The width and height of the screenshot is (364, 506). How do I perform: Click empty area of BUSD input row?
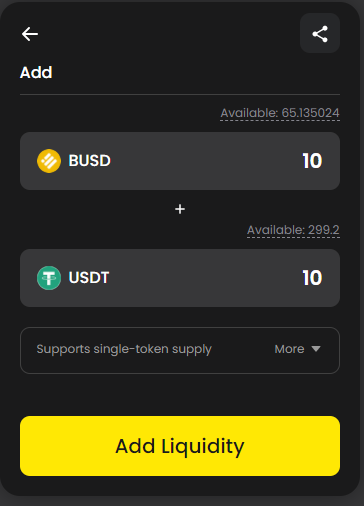(x=207, y=161)
